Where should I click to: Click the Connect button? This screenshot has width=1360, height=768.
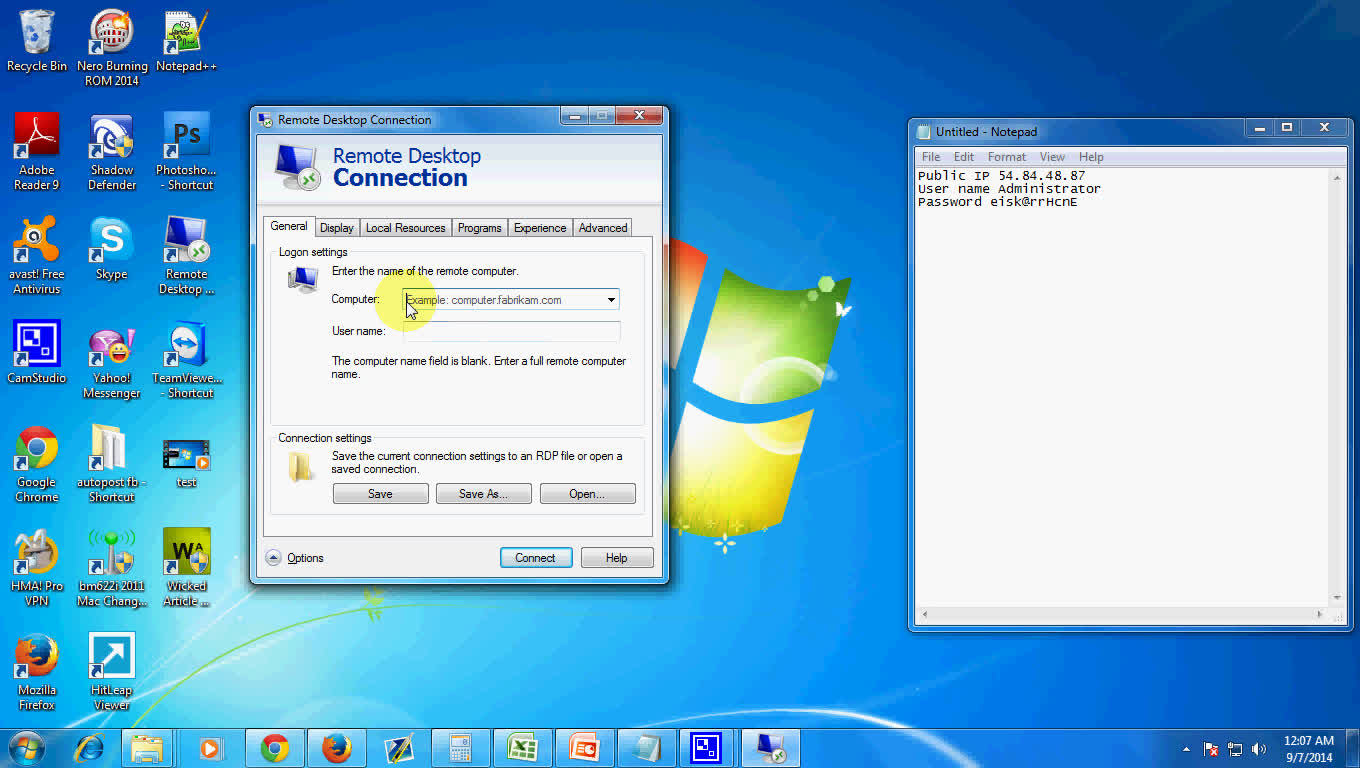pos(535,558)
